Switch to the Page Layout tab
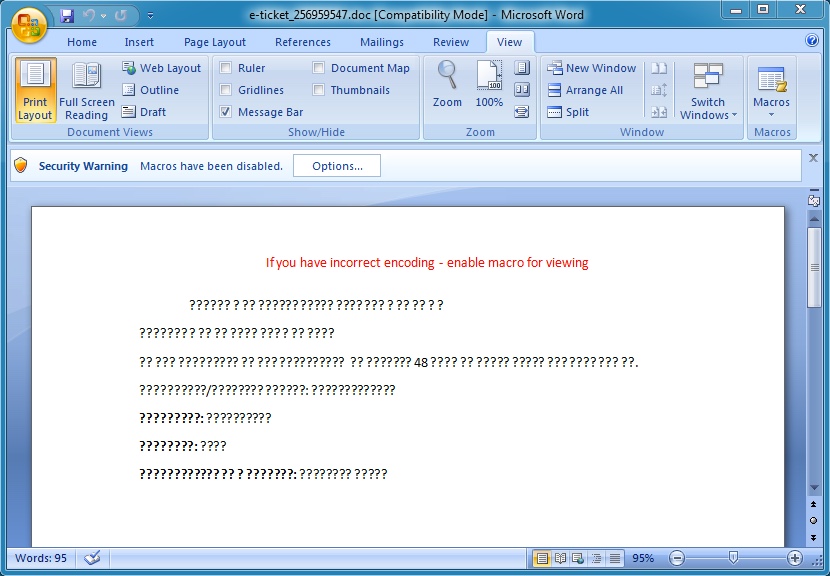 (x=214, y=42)
